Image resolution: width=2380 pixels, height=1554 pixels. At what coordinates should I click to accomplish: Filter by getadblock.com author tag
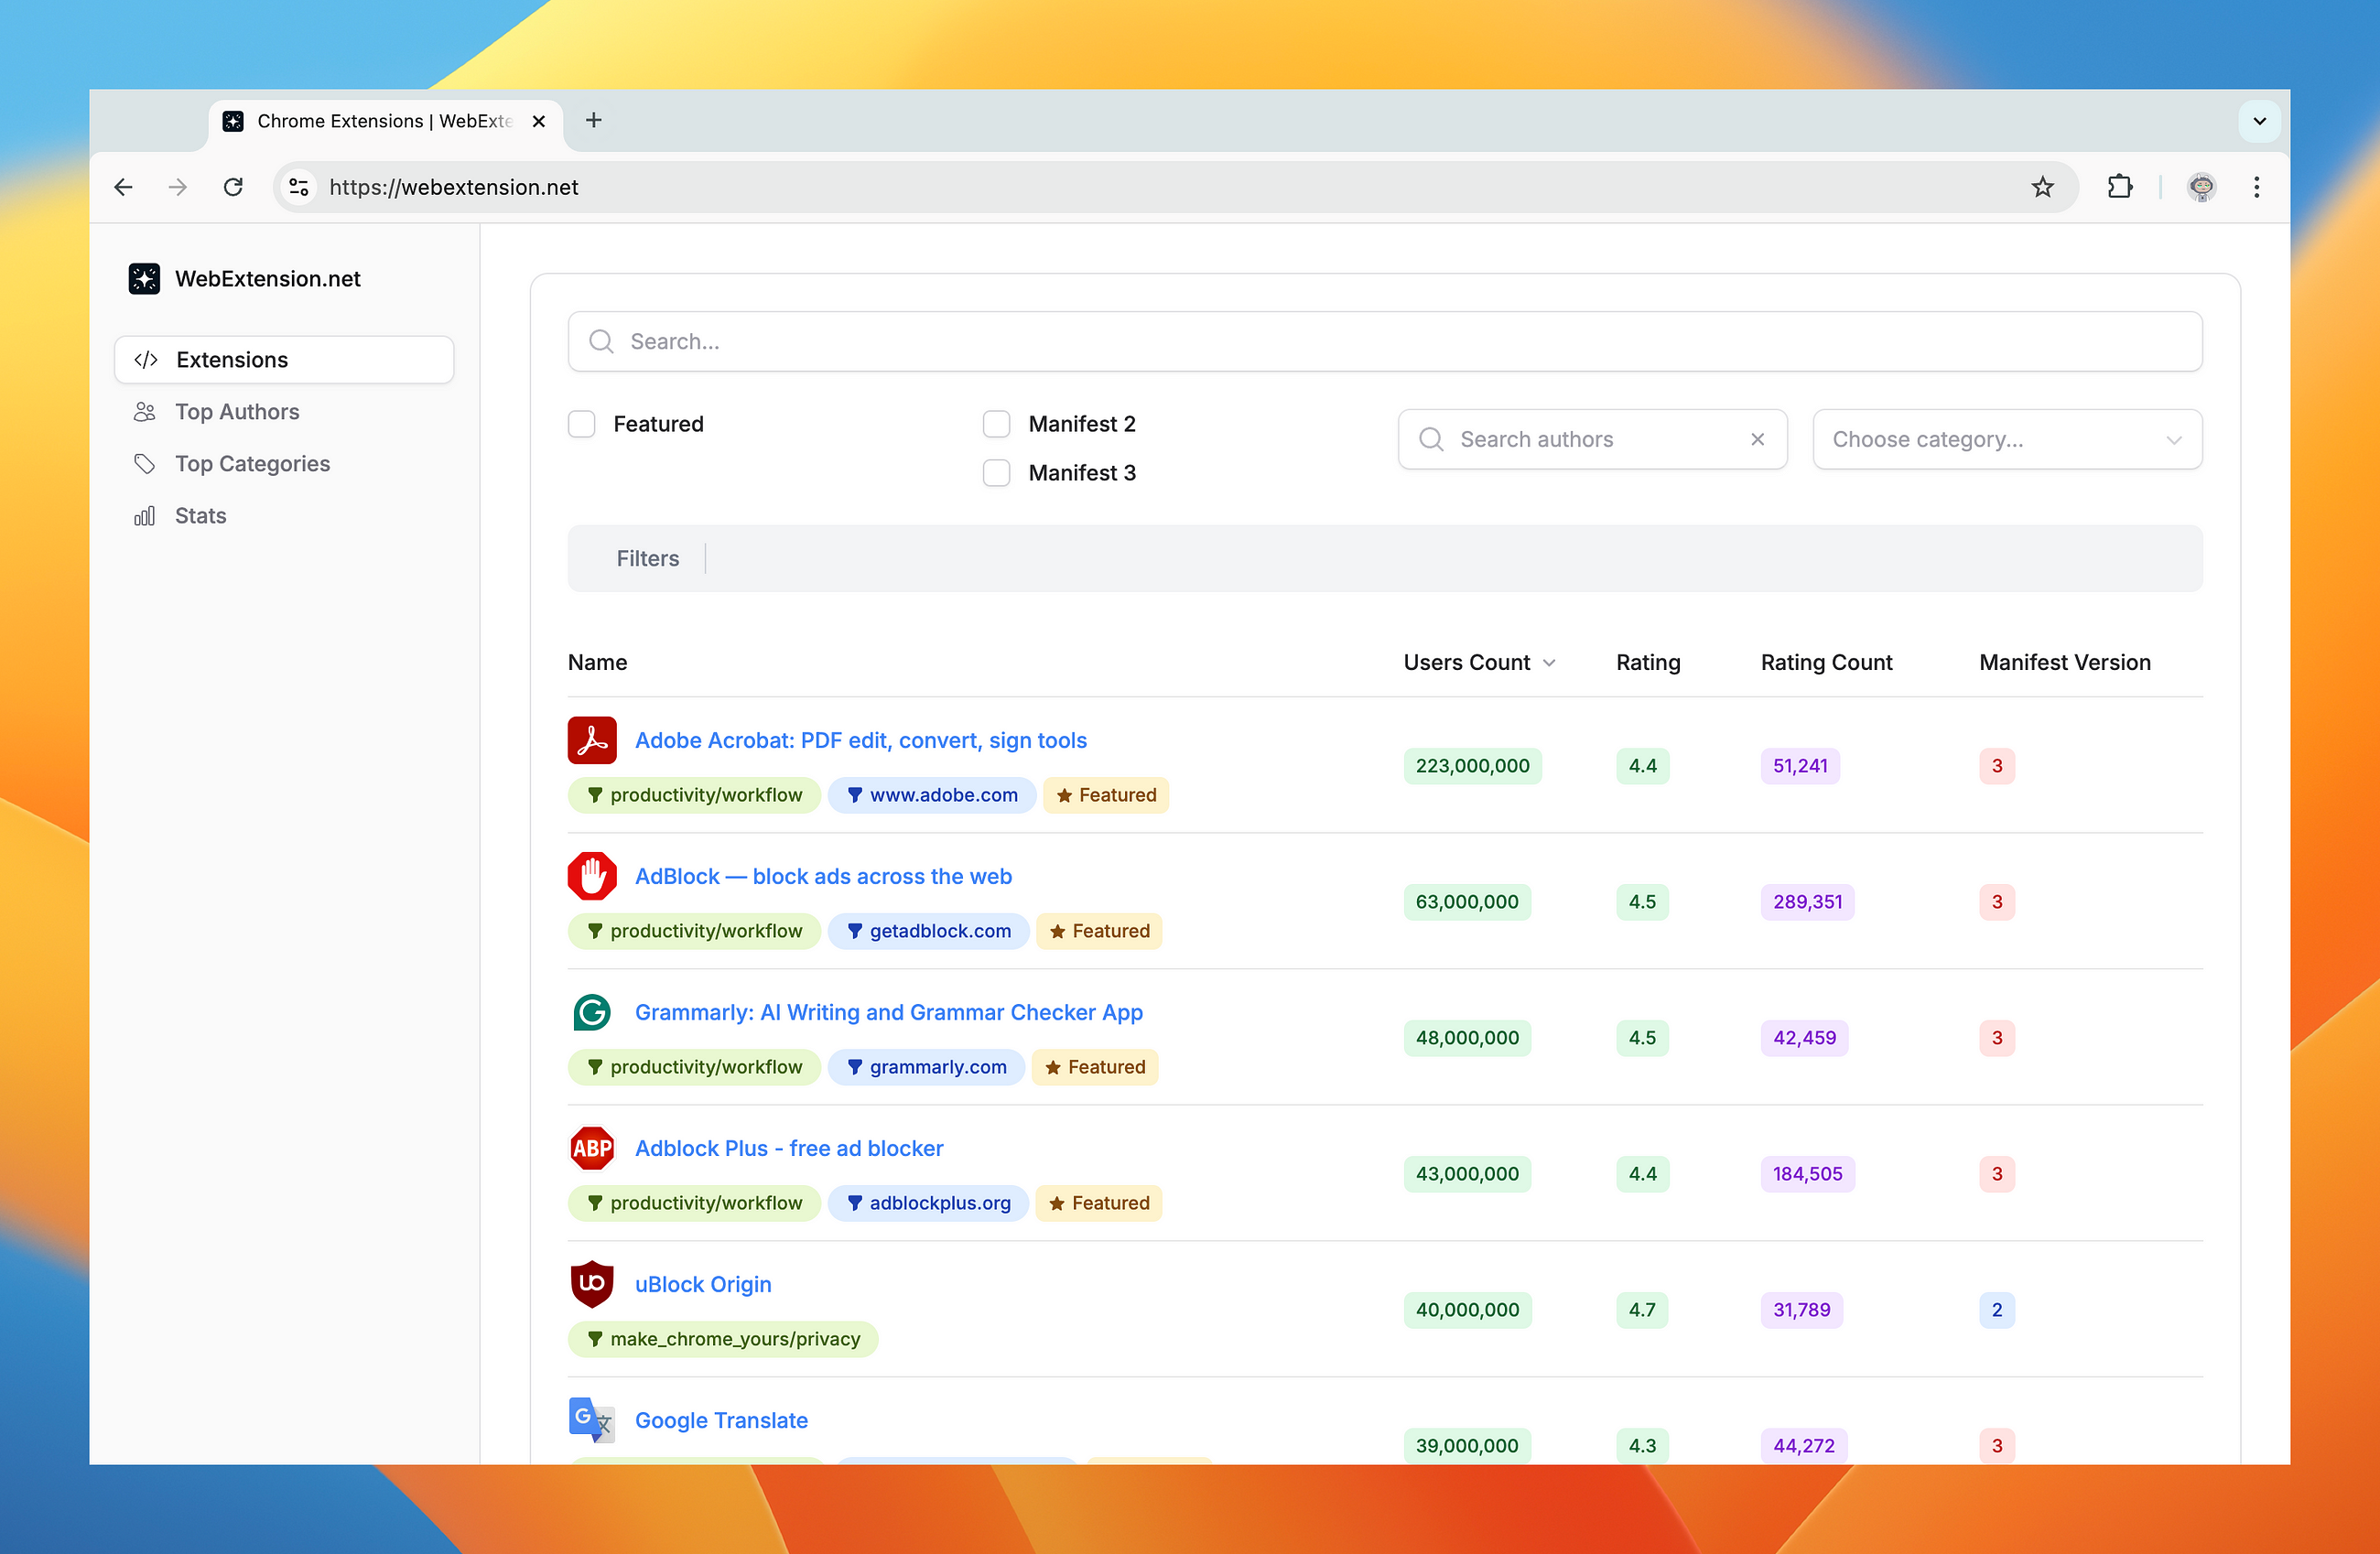[928, 931]
